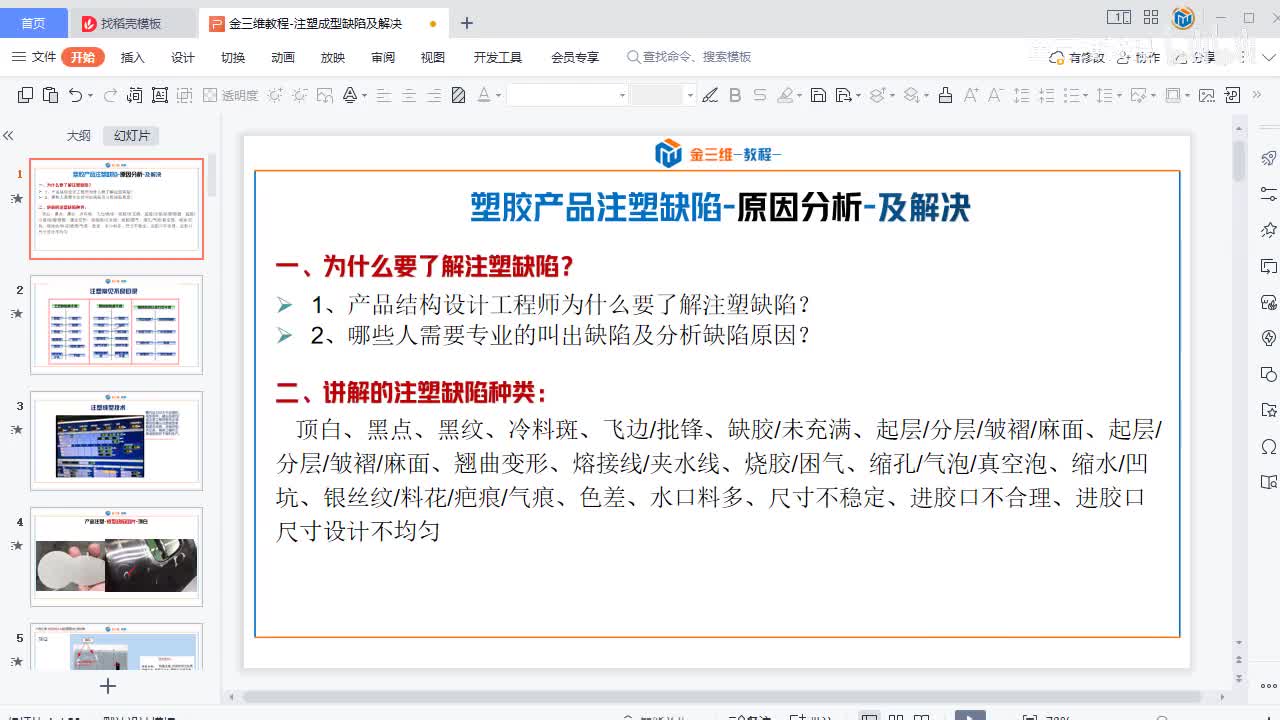Decrease font size with the A- icon
The height and width of the screenshot is (720, 1280).
[995, 95]
